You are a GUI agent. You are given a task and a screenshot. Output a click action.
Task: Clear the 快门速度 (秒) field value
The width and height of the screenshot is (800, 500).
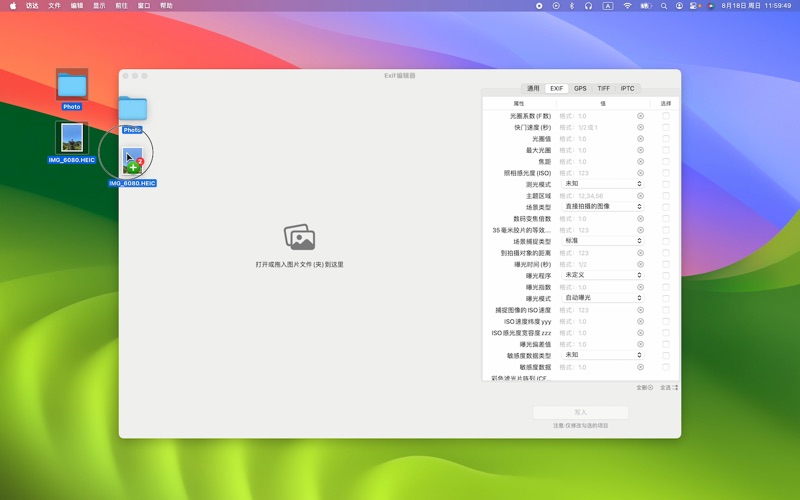pyautogui.click(x=641, y=128)
